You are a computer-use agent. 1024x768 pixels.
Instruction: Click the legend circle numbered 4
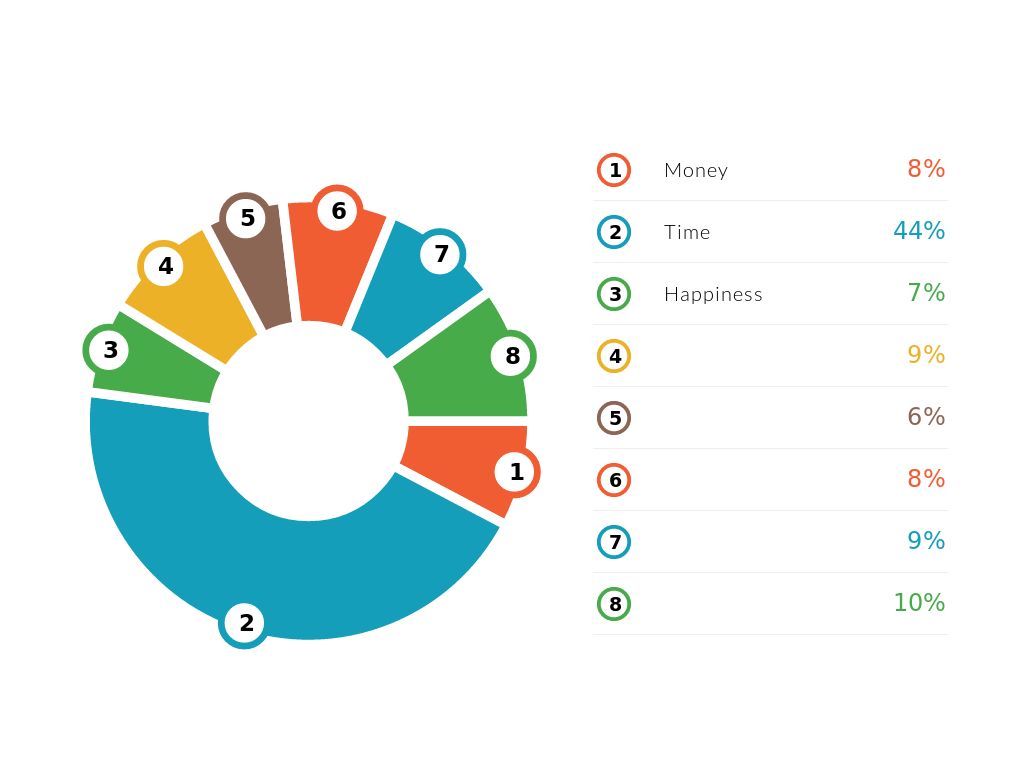(x=614, y=356)
